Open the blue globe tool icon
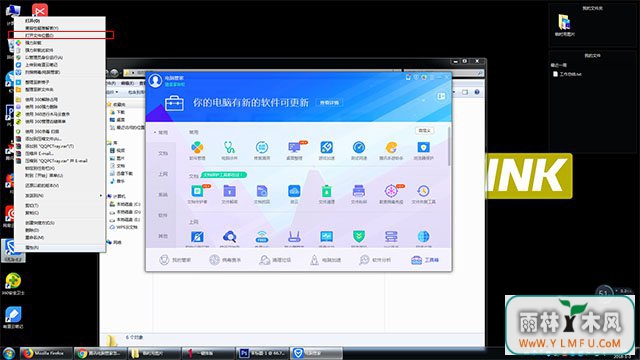This screenshot has height=360, width=640. (423, 237)
